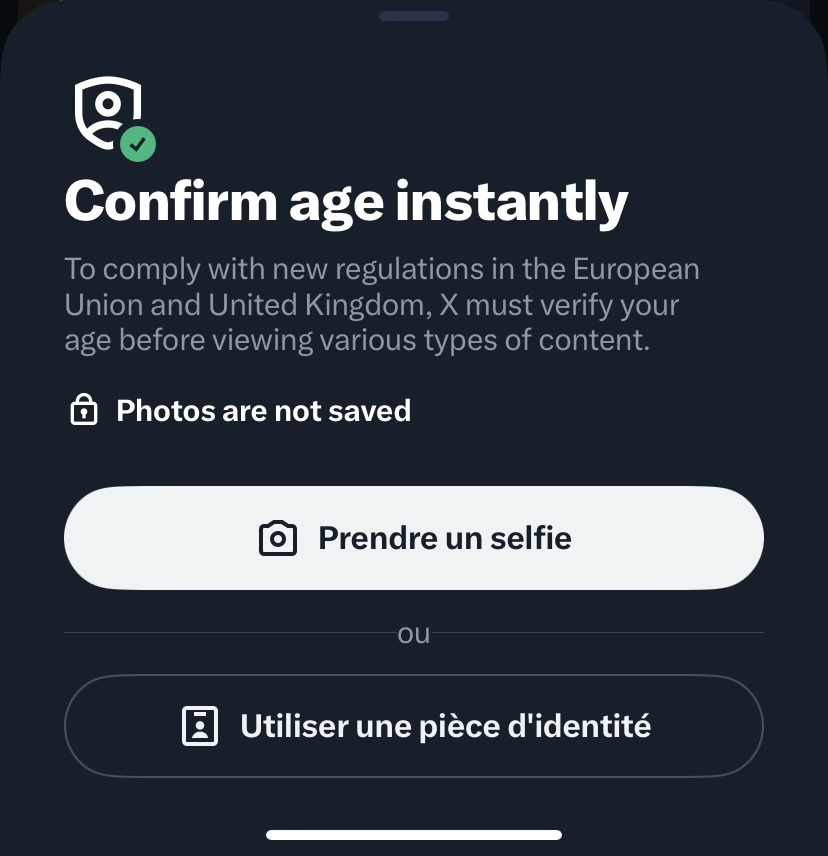This screenshot has width=828, height=856.
Task: Tap the Photos are not saved label
Action: click(x=263, y=410)
